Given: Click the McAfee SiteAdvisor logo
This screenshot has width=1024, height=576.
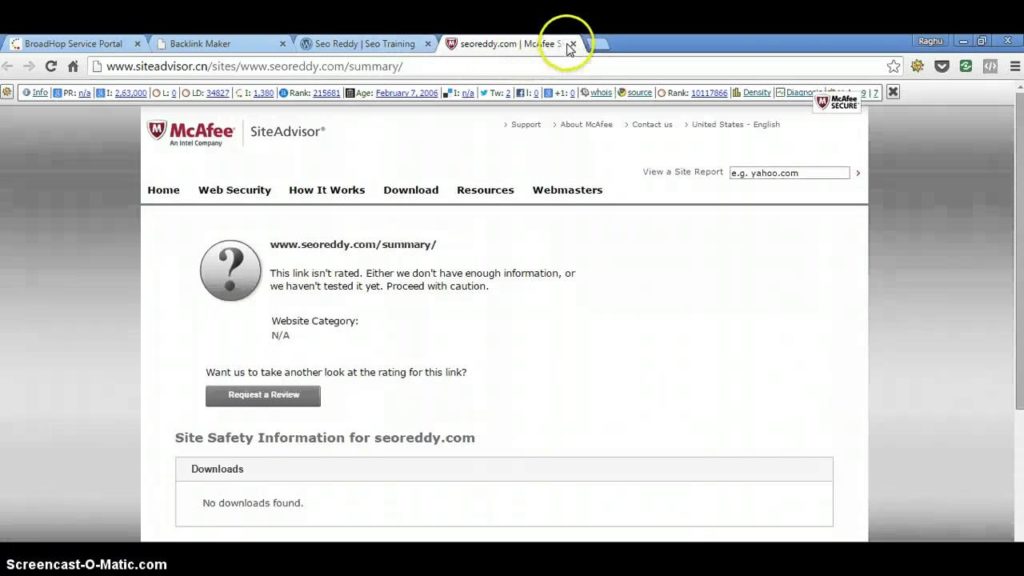Looking at the screenshot, I should tap(236, 133).
